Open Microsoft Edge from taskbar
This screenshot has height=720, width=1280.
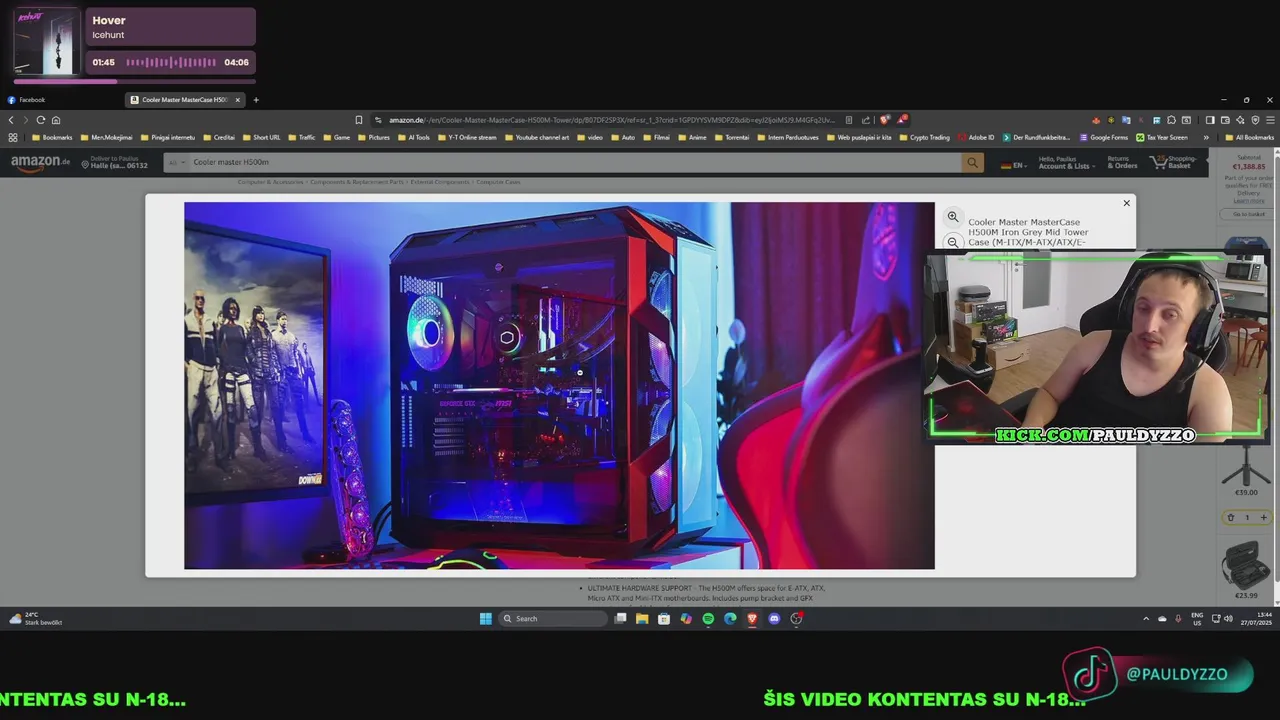730,619
